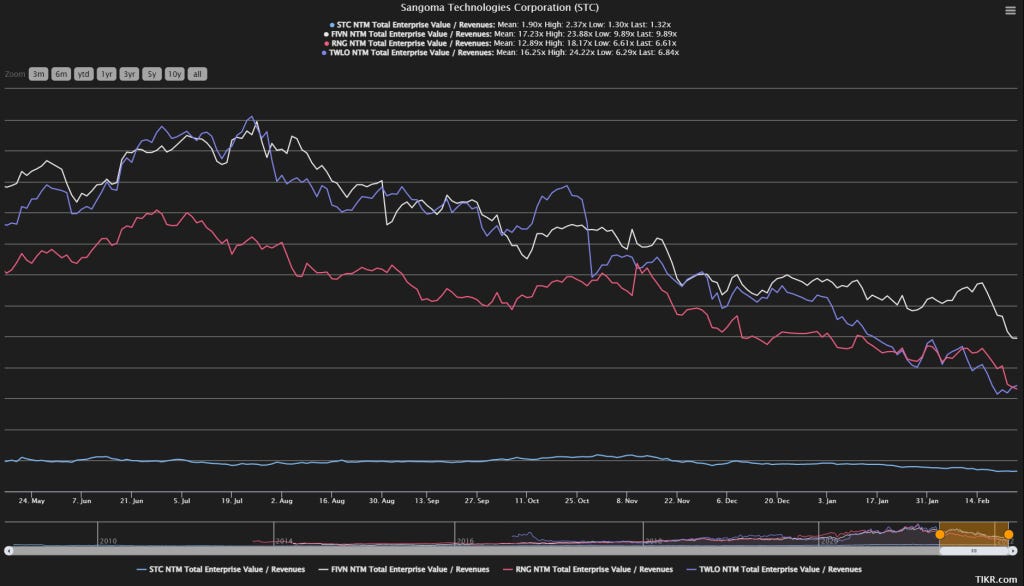Click the RNG summary line at top
The image size is (1024, 586).
click(x=500, y=43)
